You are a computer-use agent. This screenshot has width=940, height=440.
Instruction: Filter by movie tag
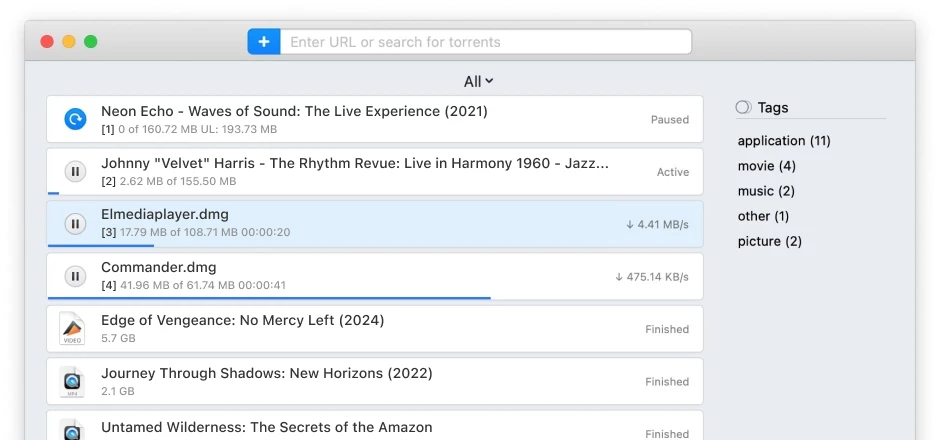click(766, 166)
